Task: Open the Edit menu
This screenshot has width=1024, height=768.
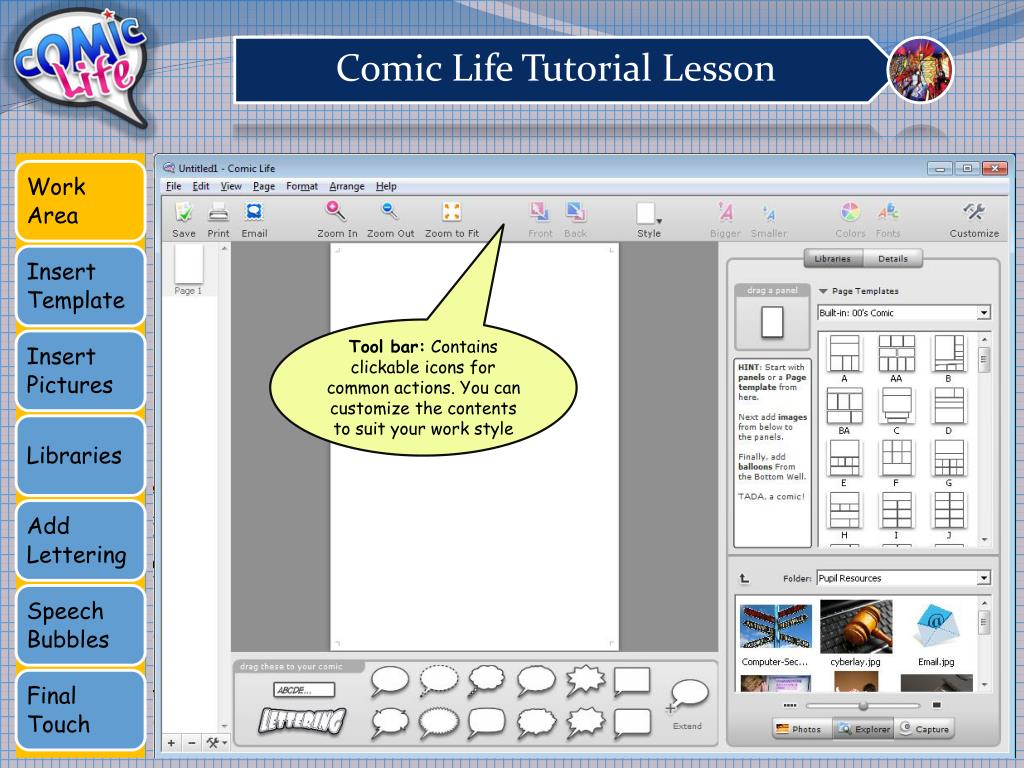Action: pos(200,186)
